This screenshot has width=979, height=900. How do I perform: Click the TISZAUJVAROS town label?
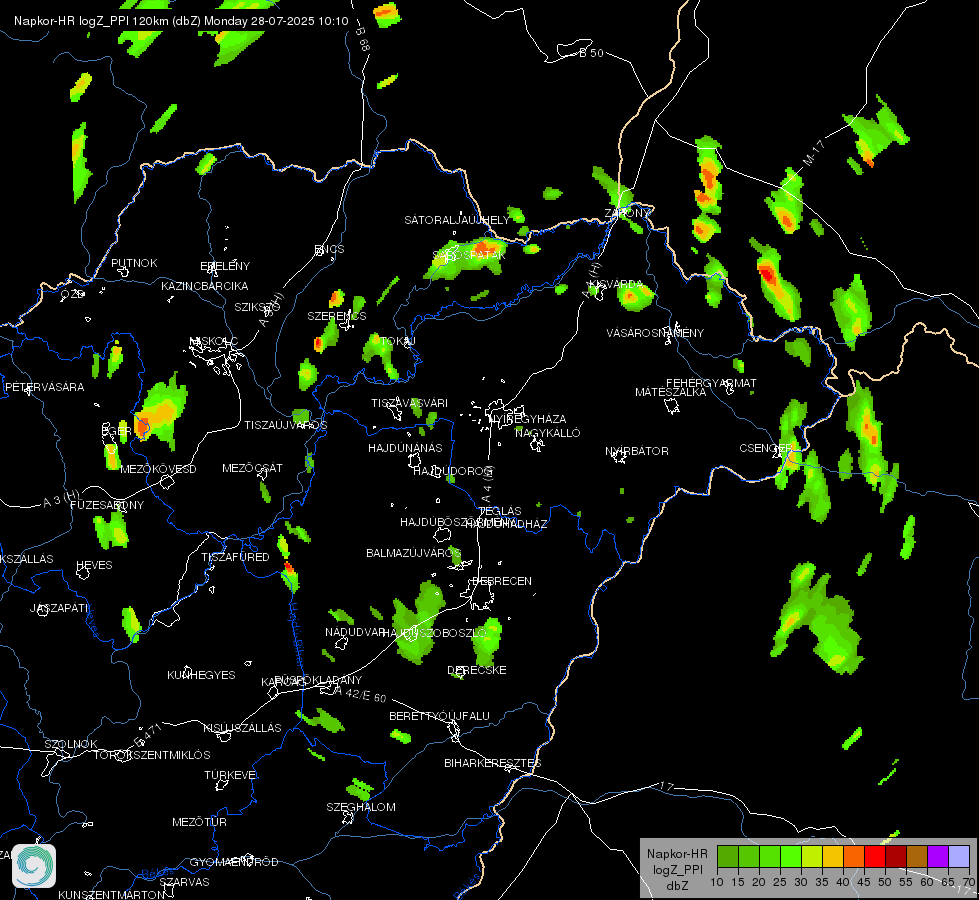pos(285,425)
